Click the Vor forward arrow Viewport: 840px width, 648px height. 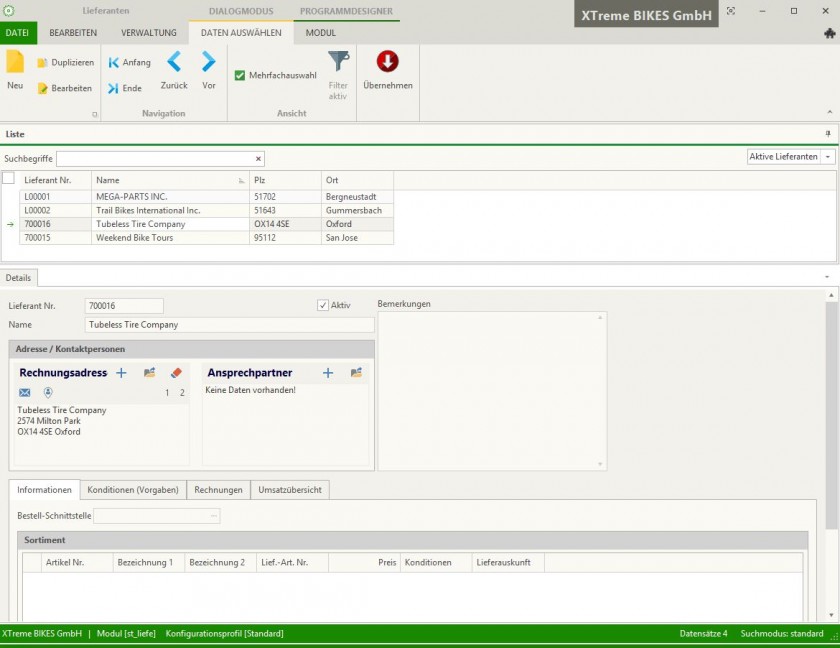coord(208,63)
